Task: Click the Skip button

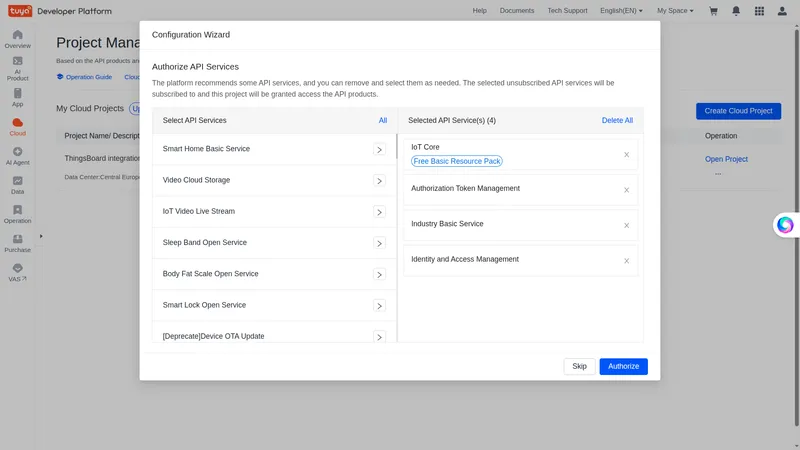Action: click(x=579, y=366)
